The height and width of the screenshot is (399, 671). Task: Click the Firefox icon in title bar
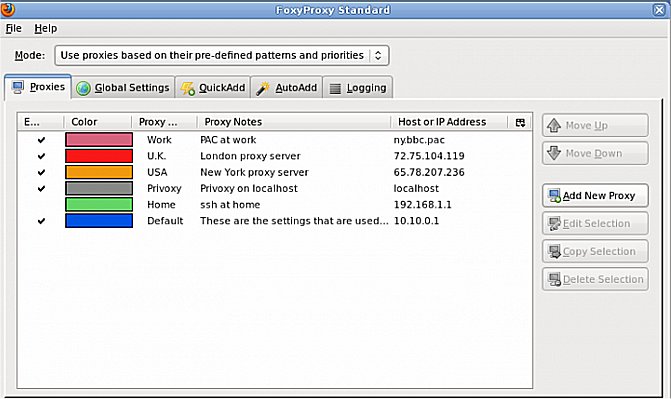(x=7, y=9)
